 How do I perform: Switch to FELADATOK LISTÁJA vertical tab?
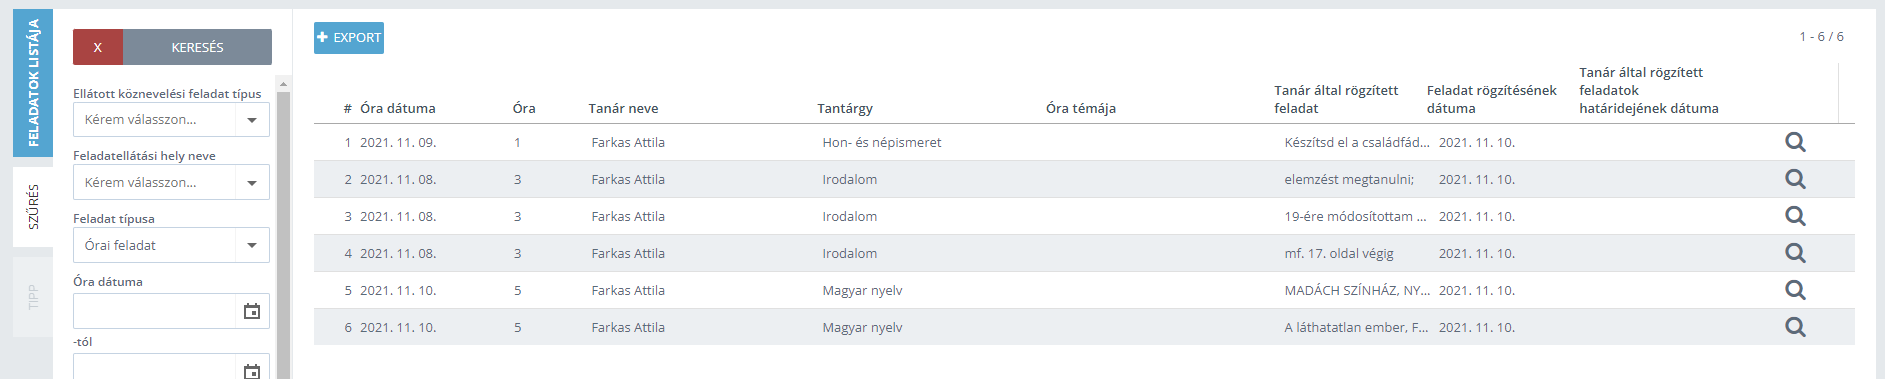coord(33,83)
